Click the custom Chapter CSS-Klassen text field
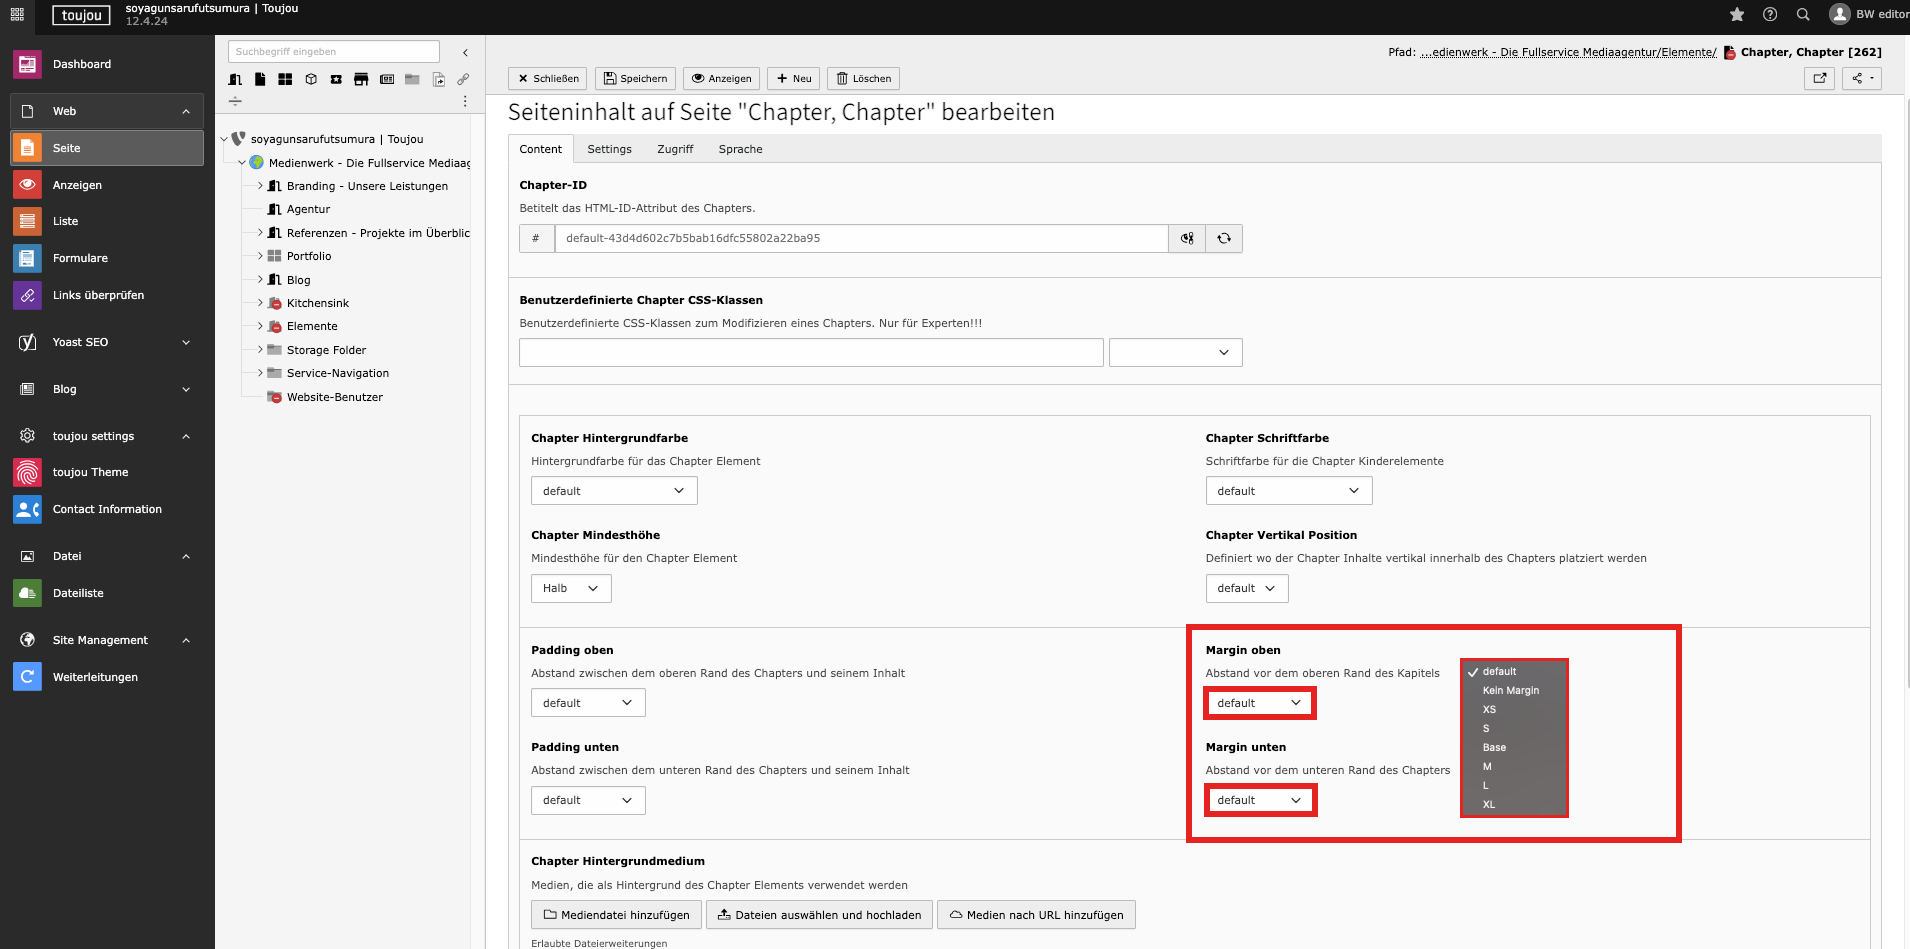This screenshot has width=1910, height=949. [810, 352]
